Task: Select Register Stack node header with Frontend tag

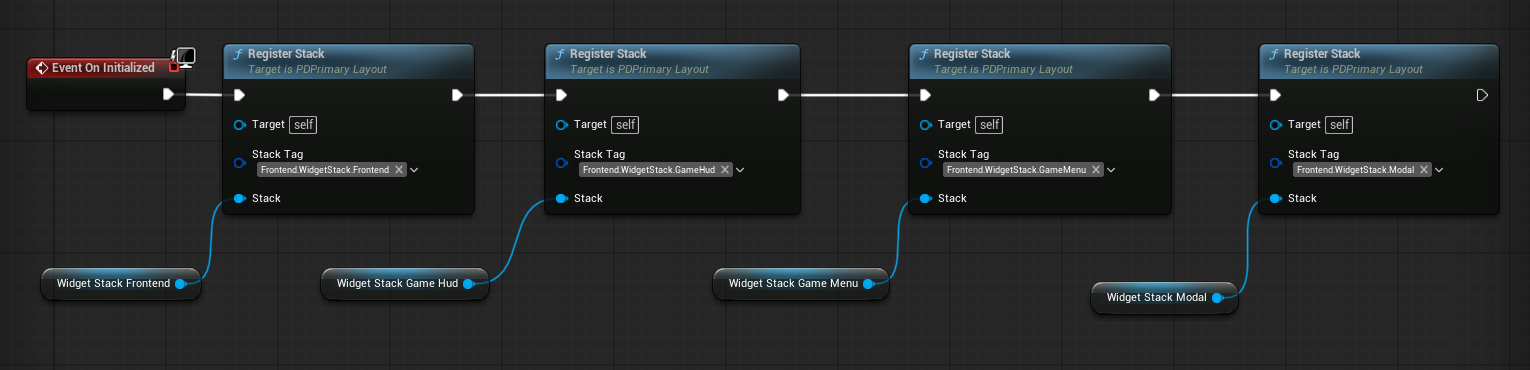Action: (349, 61)
